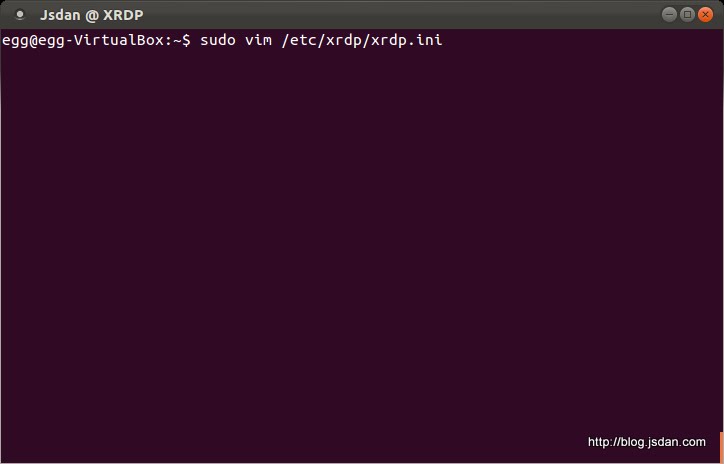724x464 pixels.
Task: Click the username egg before the @ sign
Action: pos(14,40)
